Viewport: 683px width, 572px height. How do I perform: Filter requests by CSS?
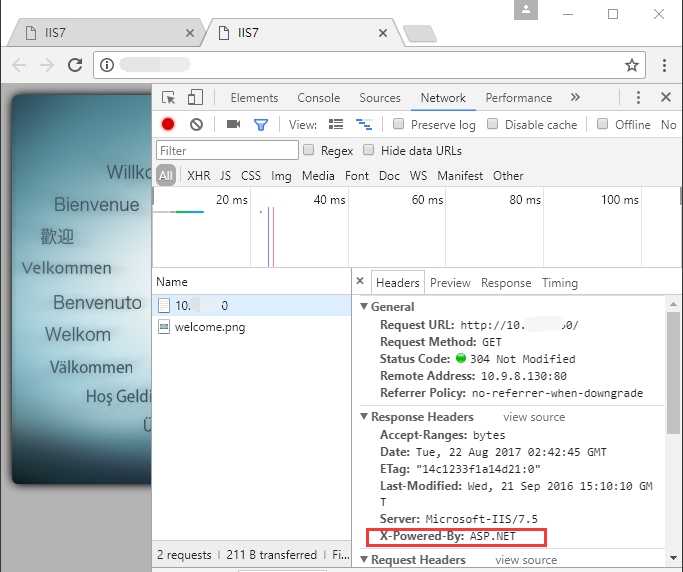coord(251,176)
